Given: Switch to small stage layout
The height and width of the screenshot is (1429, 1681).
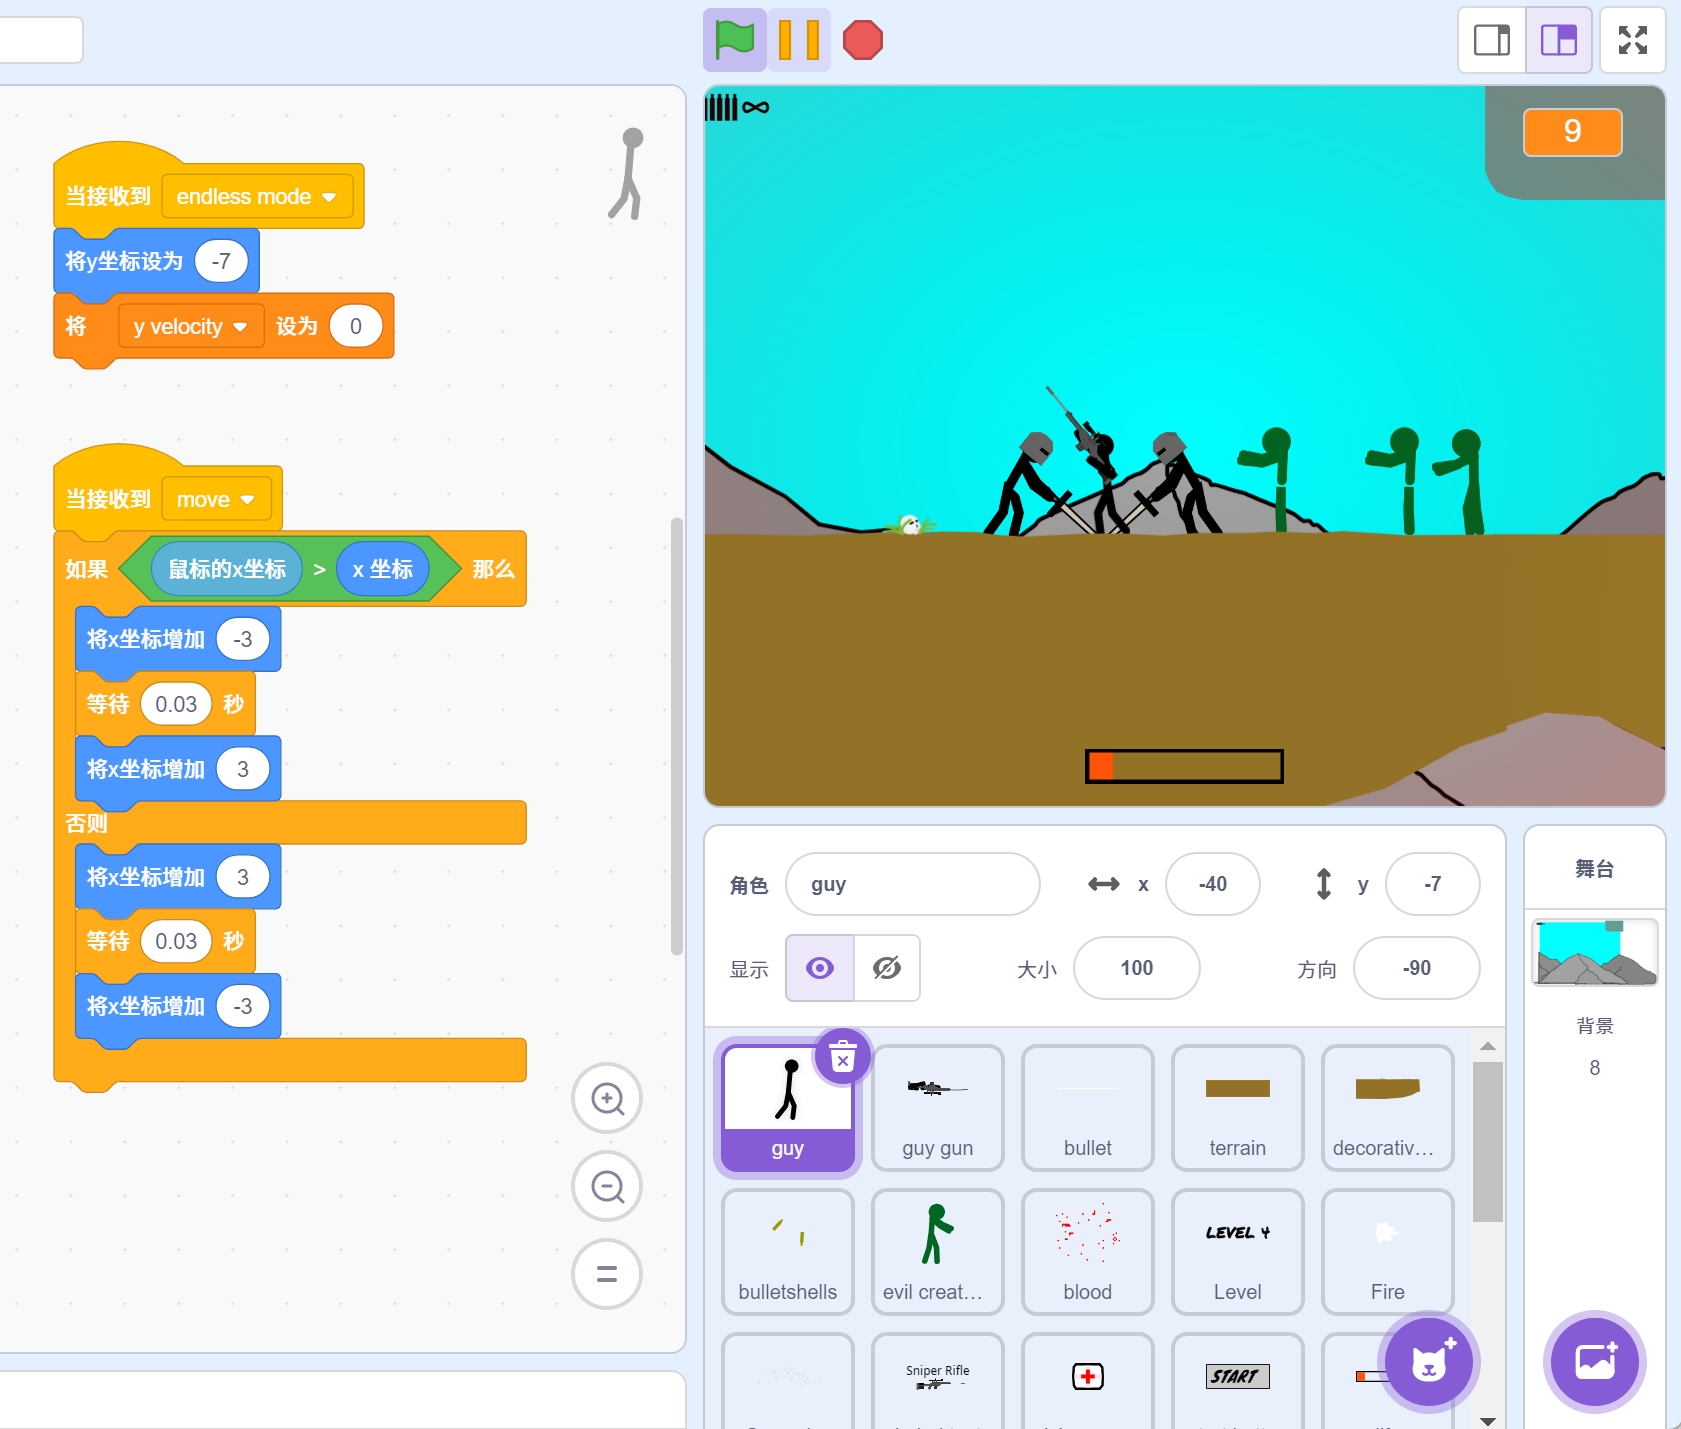Looking at the screenshot, I should tap(1492, 41).
